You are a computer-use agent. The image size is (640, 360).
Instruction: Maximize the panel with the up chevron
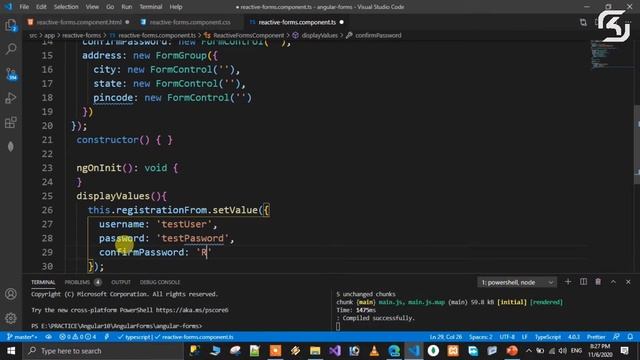click(613, 282)
